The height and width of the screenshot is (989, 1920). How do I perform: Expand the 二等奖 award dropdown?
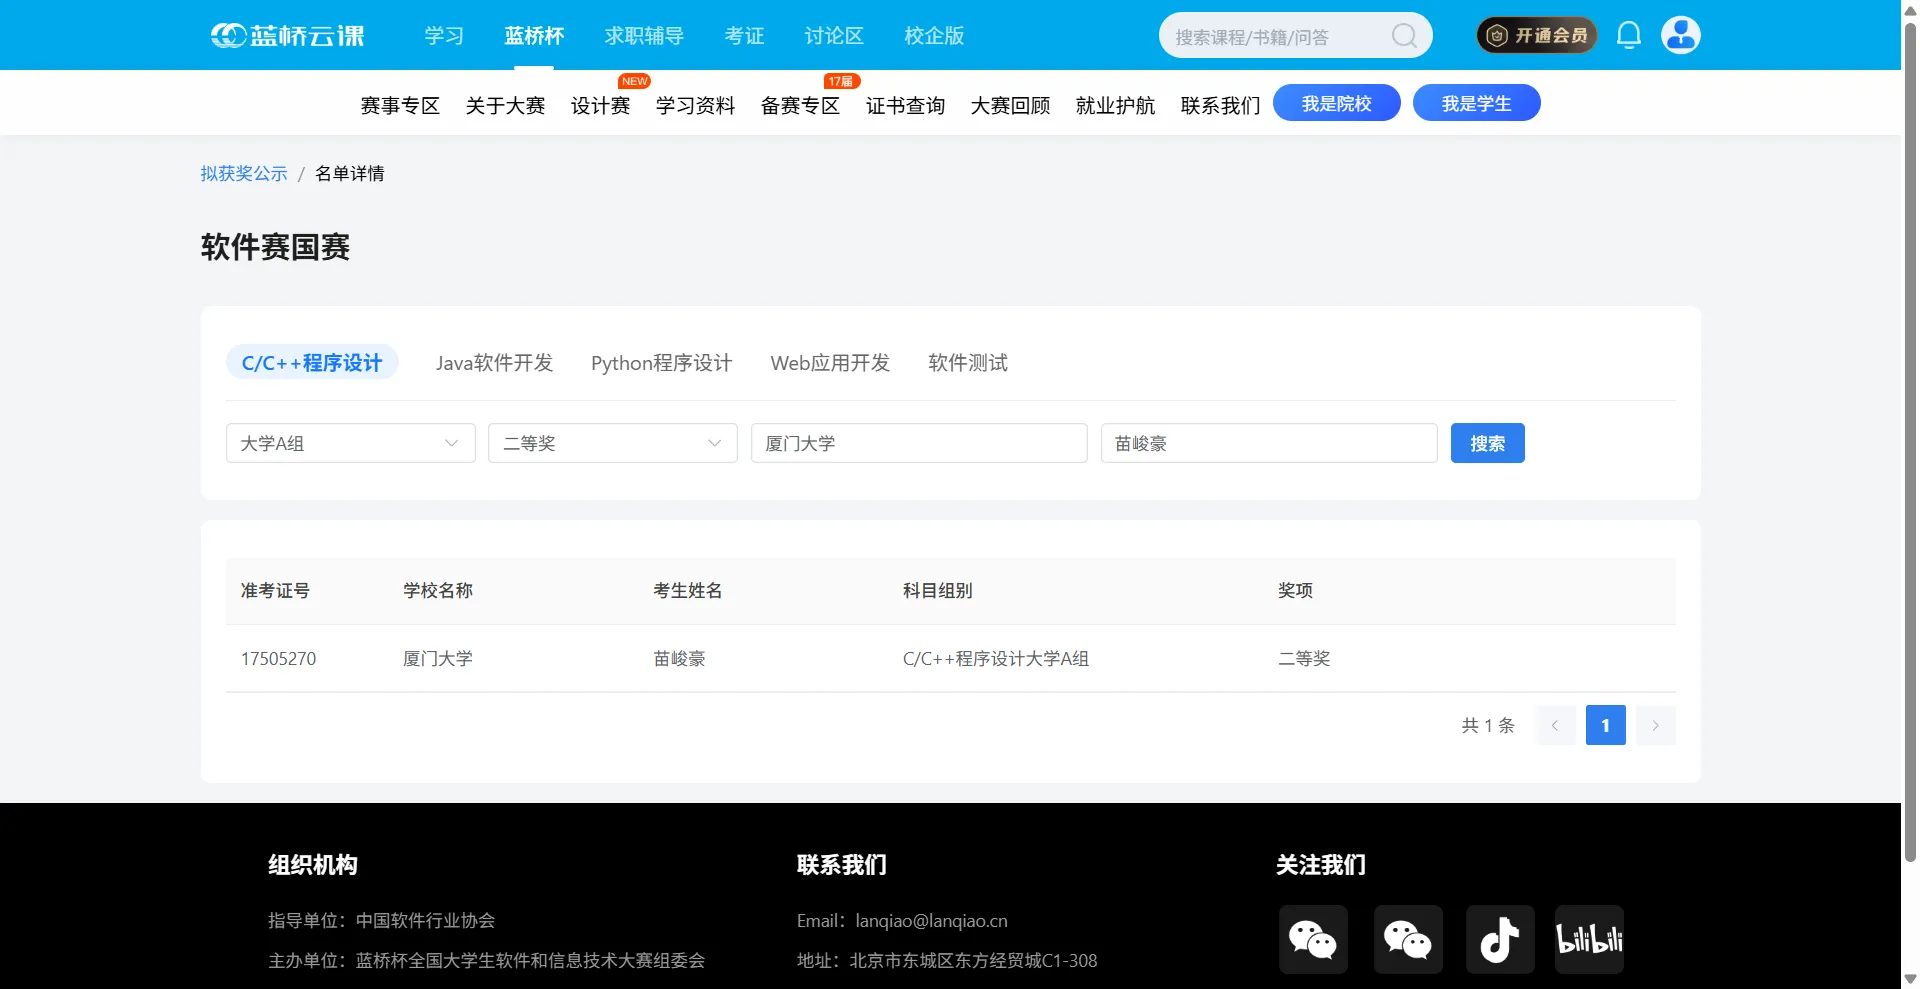tap(613, 443)
